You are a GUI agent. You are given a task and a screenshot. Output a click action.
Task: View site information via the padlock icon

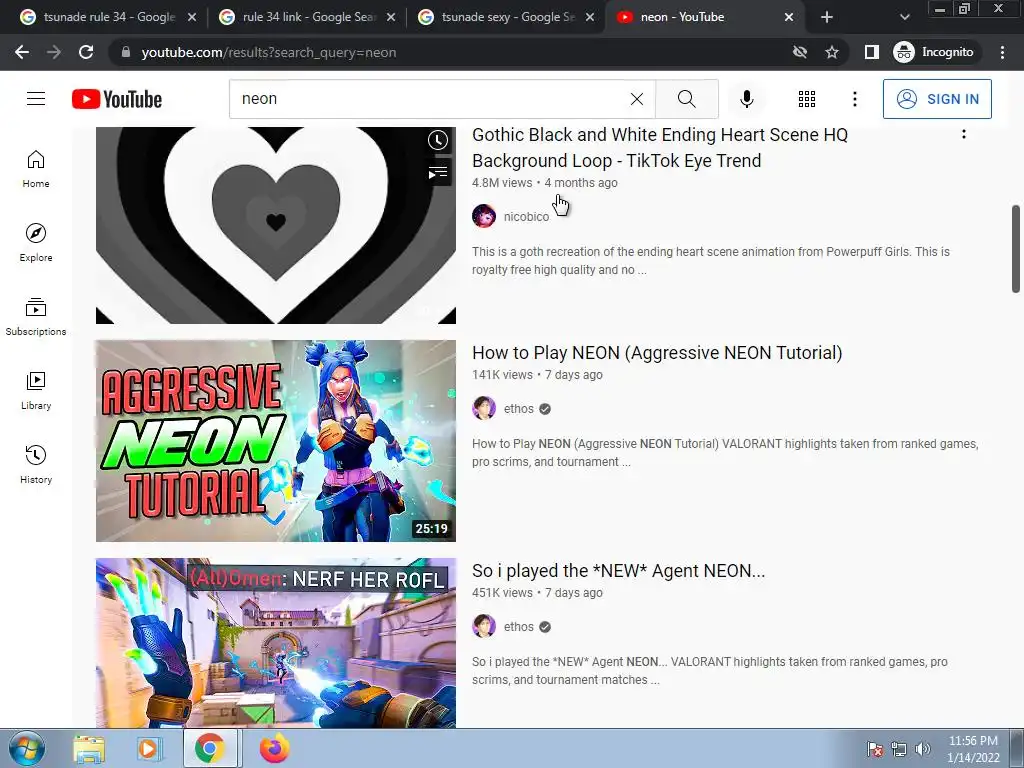(x=126, y=52)
